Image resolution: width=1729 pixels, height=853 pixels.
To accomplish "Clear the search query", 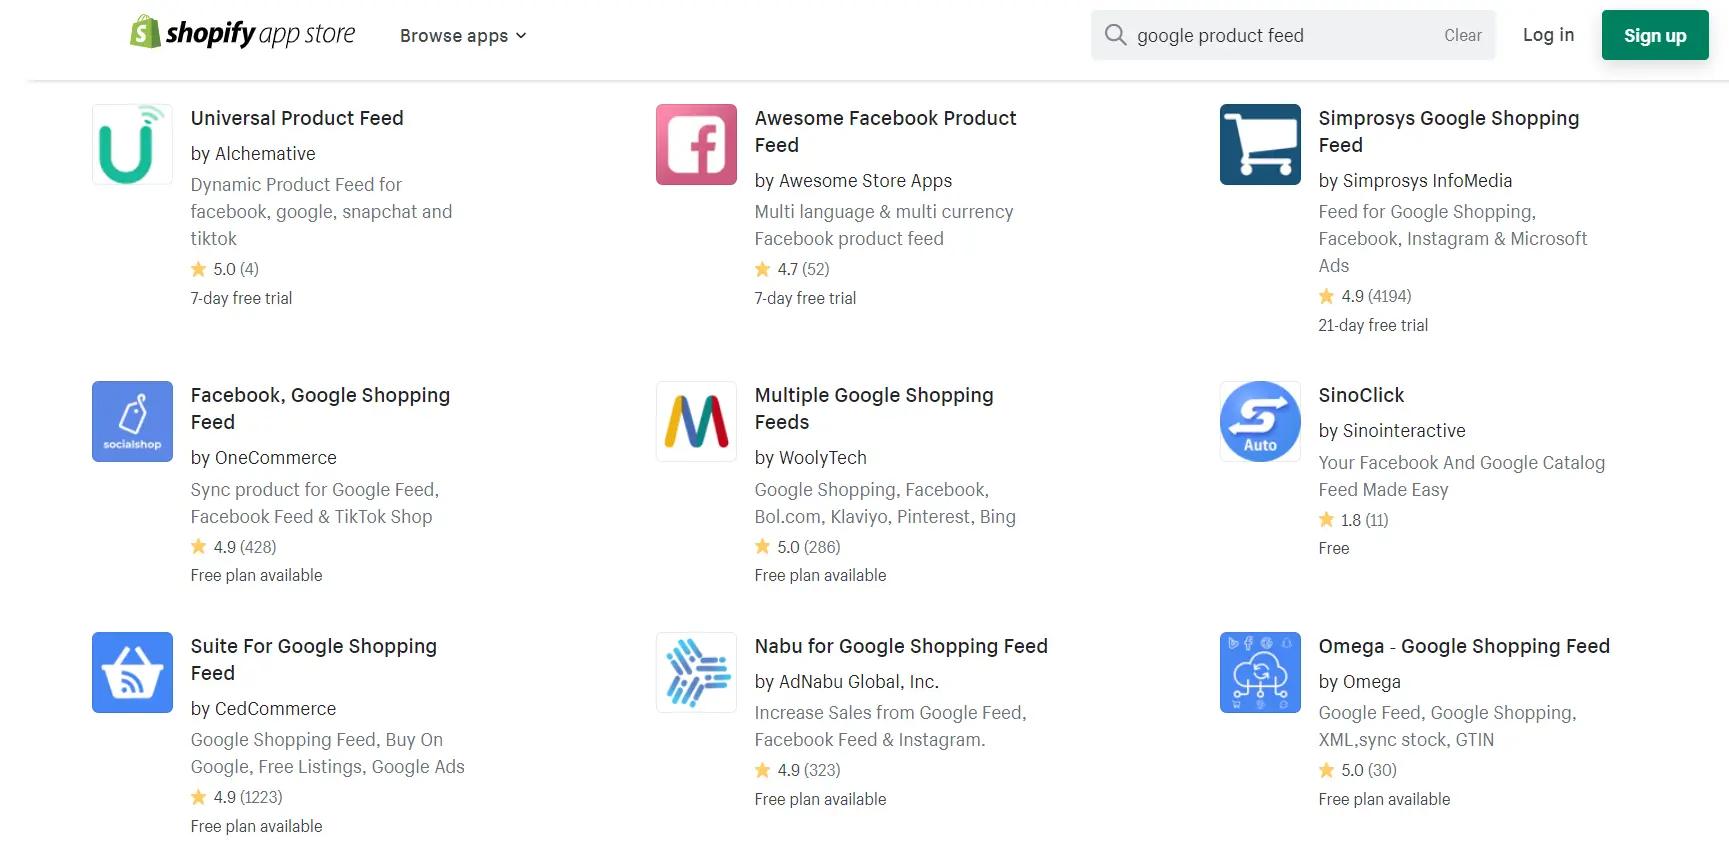I will pos(1462,35).
